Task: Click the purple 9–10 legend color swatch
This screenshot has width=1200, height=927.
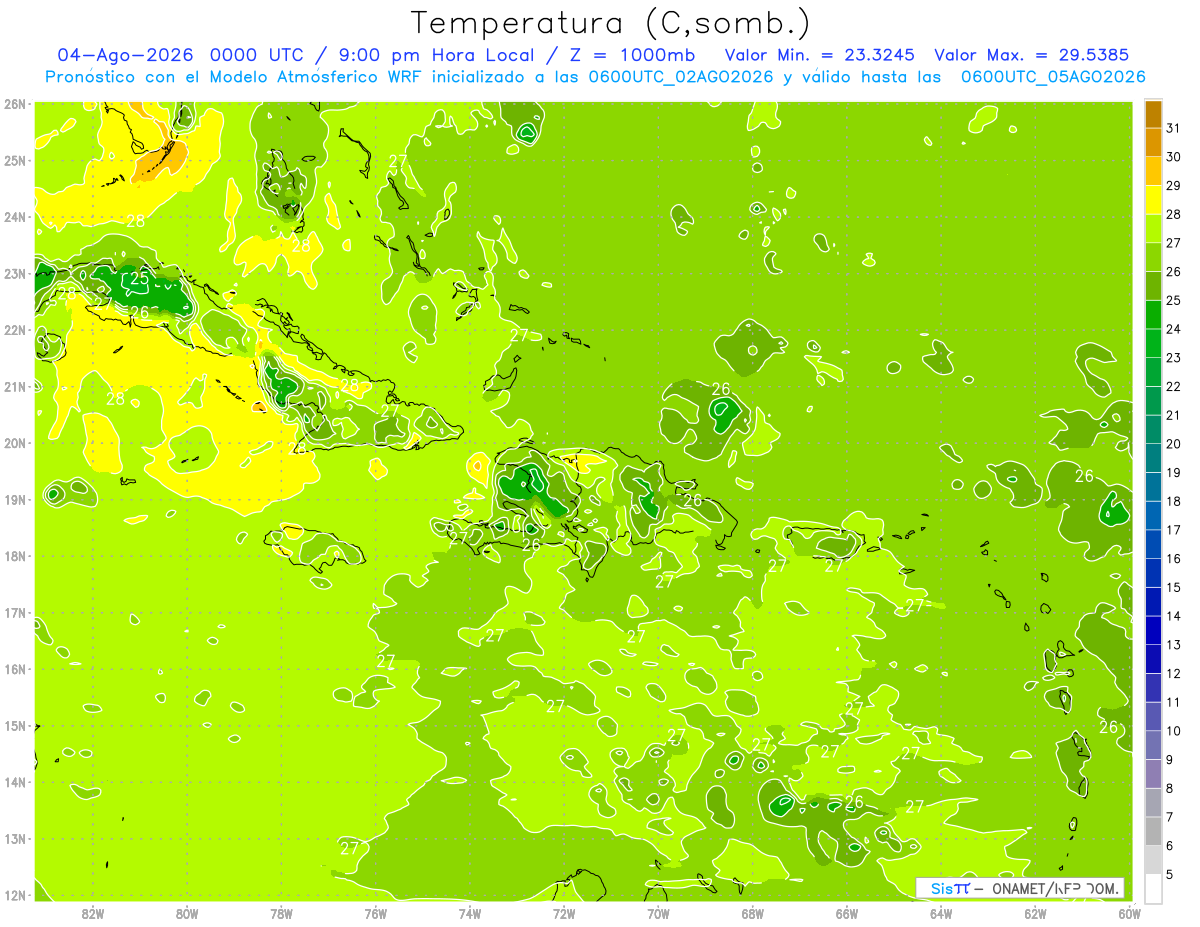Action: pos(1153,745)
